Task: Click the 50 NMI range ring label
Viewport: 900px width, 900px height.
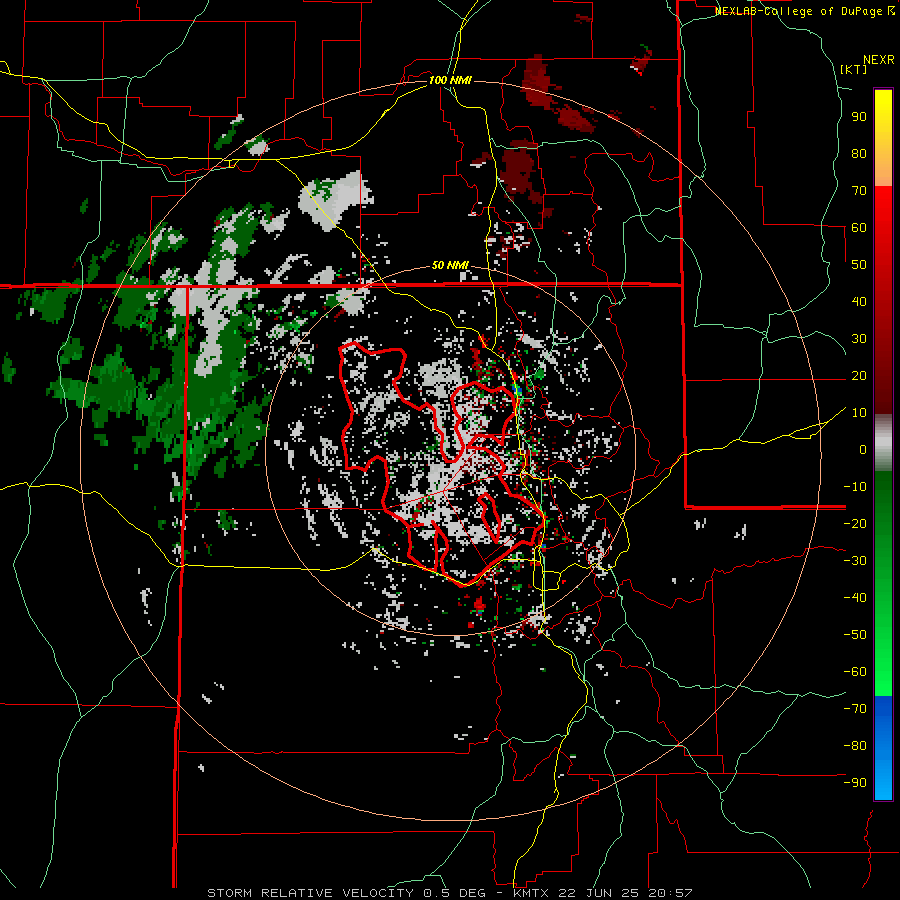Action: click(450, 265)
